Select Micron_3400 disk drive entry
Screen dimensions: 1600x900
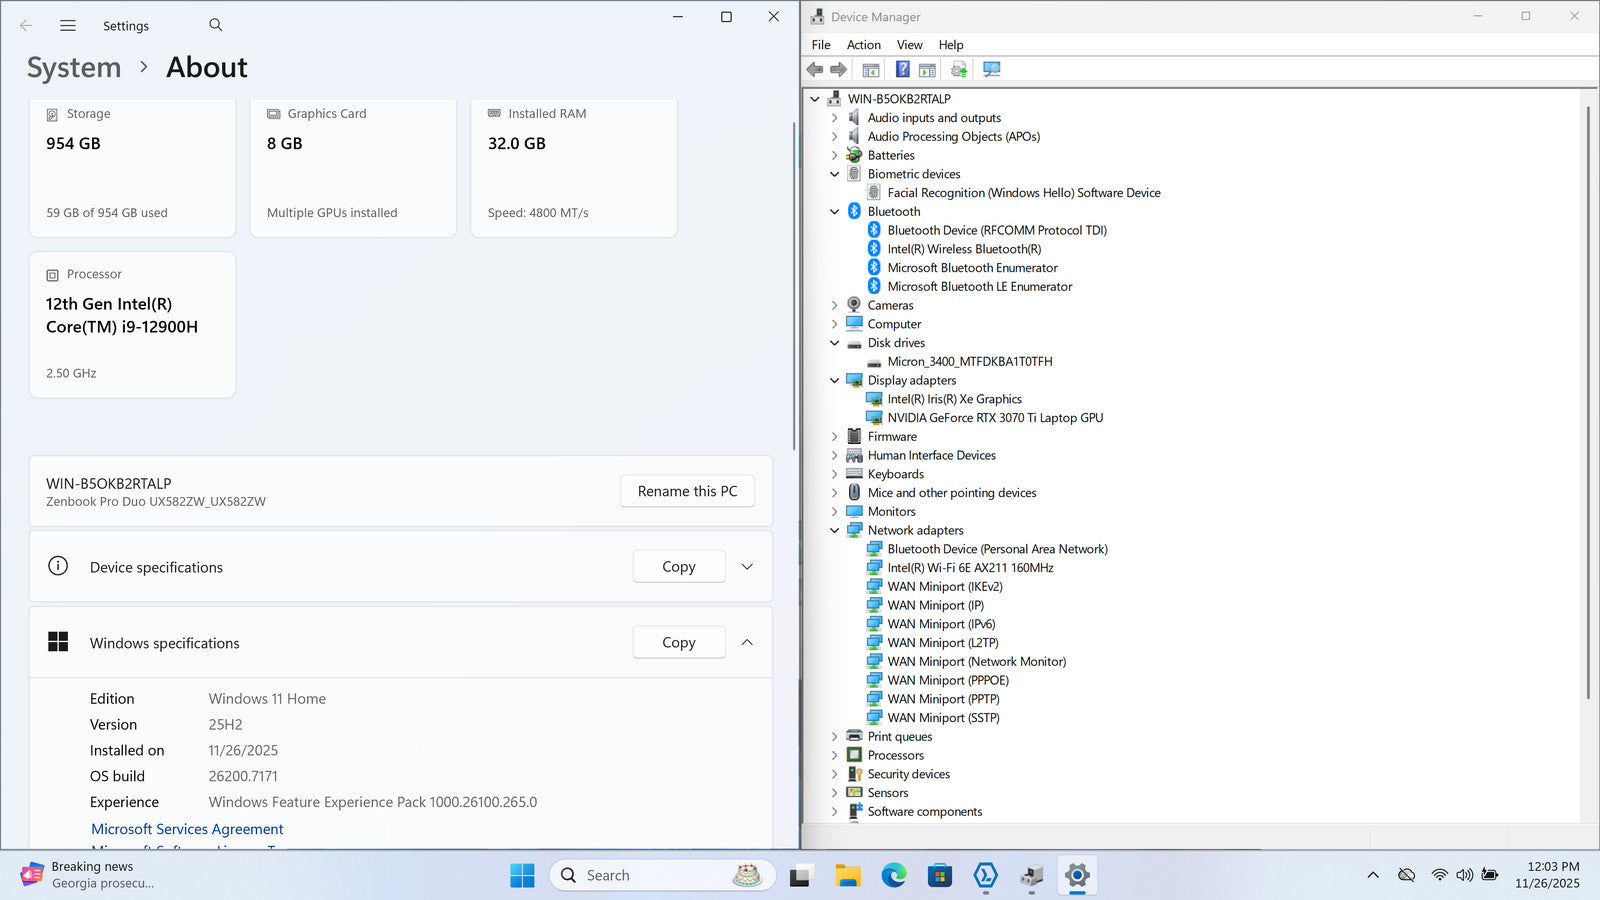[x=969, y=362]
